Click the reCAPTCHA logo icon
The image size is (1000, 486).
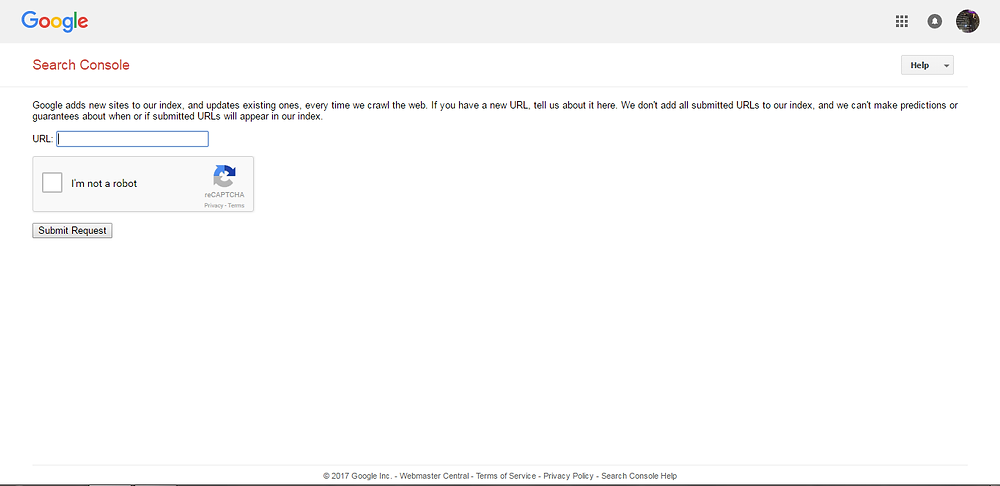pyautogui.click(x=224, y=177)
